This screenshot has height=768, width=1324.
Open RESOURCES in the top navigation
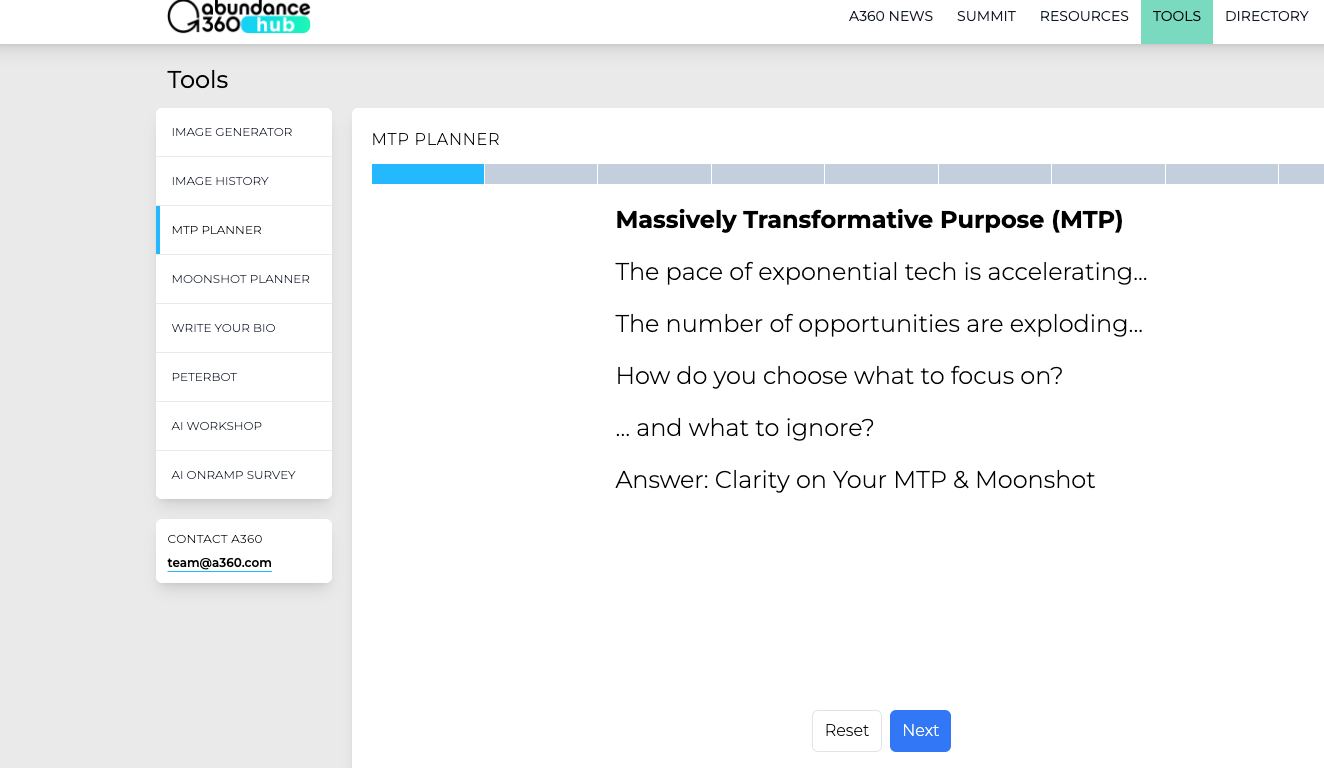(x=1084, y=16)
